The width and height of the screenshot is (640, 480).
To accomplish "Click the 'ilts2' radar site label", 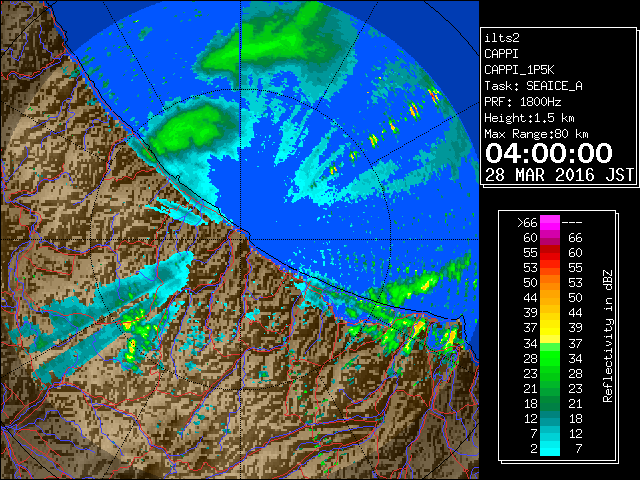I will pyautogui.click(x=502, y=38).
